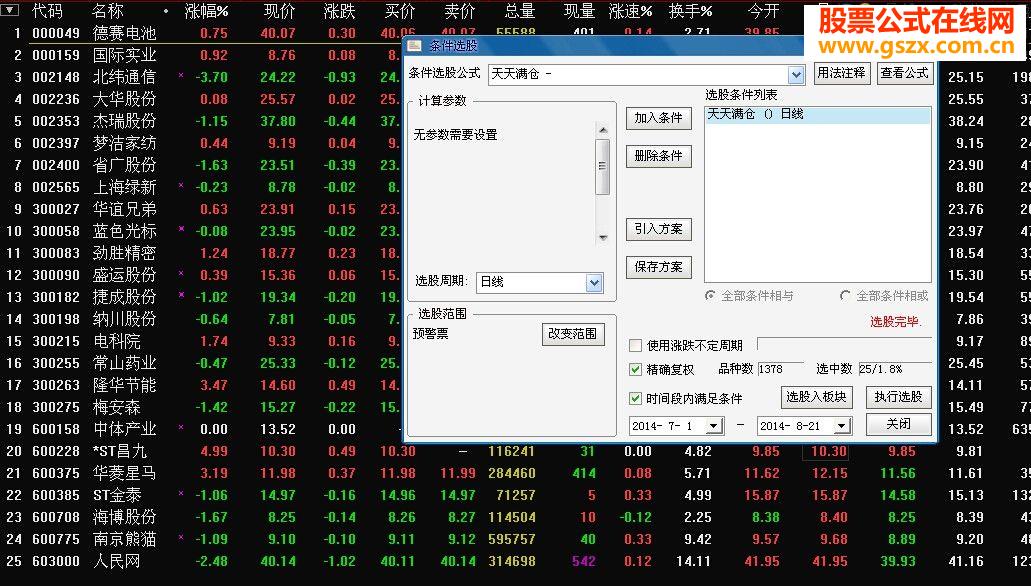Toggle the 时间段内满足条件 checkbox
Viewport: 1031px width, 586px height.
pyautogui.click(x=635, y=399)
